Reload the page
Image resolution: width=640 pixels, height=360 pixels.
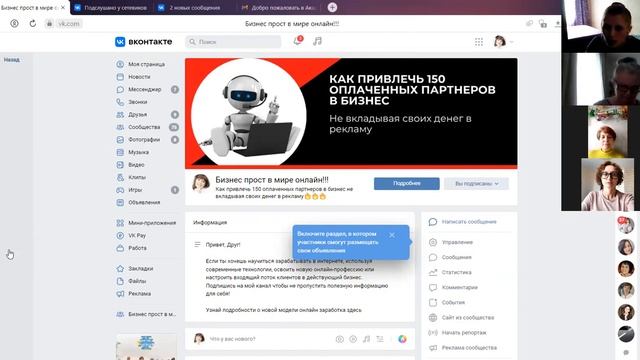[33, 24]
